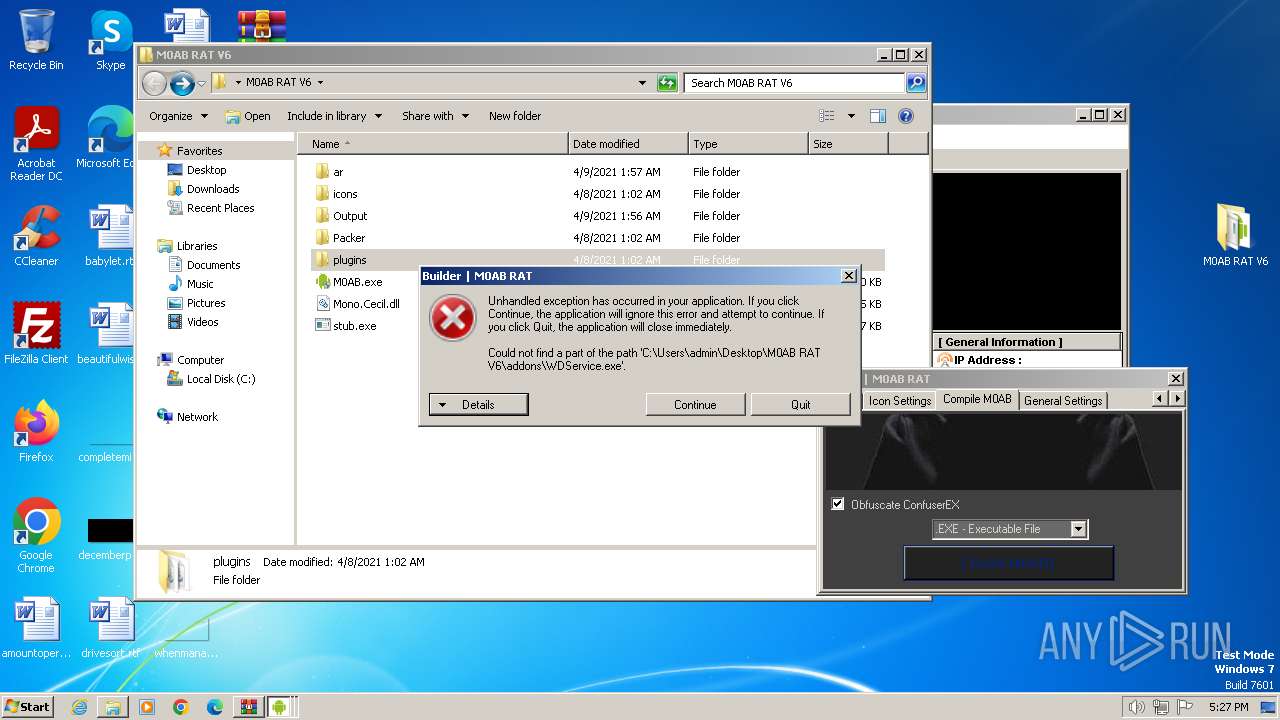Open Music library
The width and height of the screenshot is (1280, 720).
(200, 284)
